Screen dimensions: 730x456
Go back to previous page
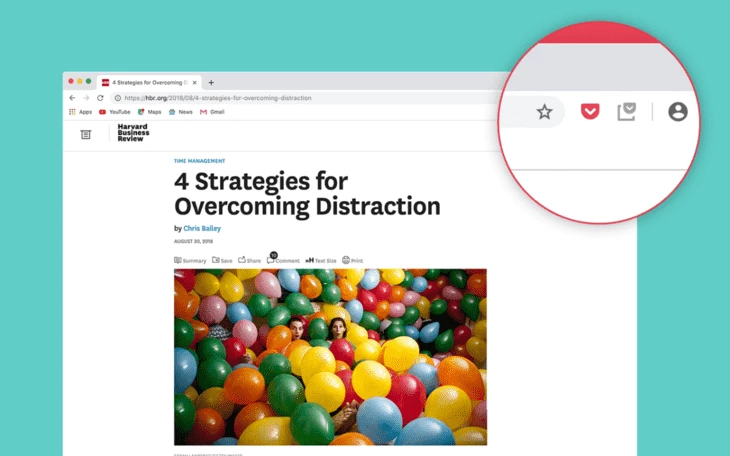72,98
